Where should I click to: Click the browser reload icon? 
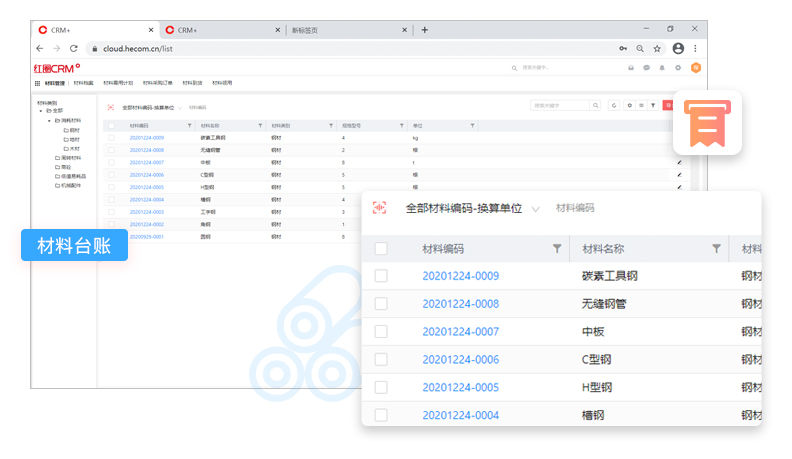pos(73,48)
